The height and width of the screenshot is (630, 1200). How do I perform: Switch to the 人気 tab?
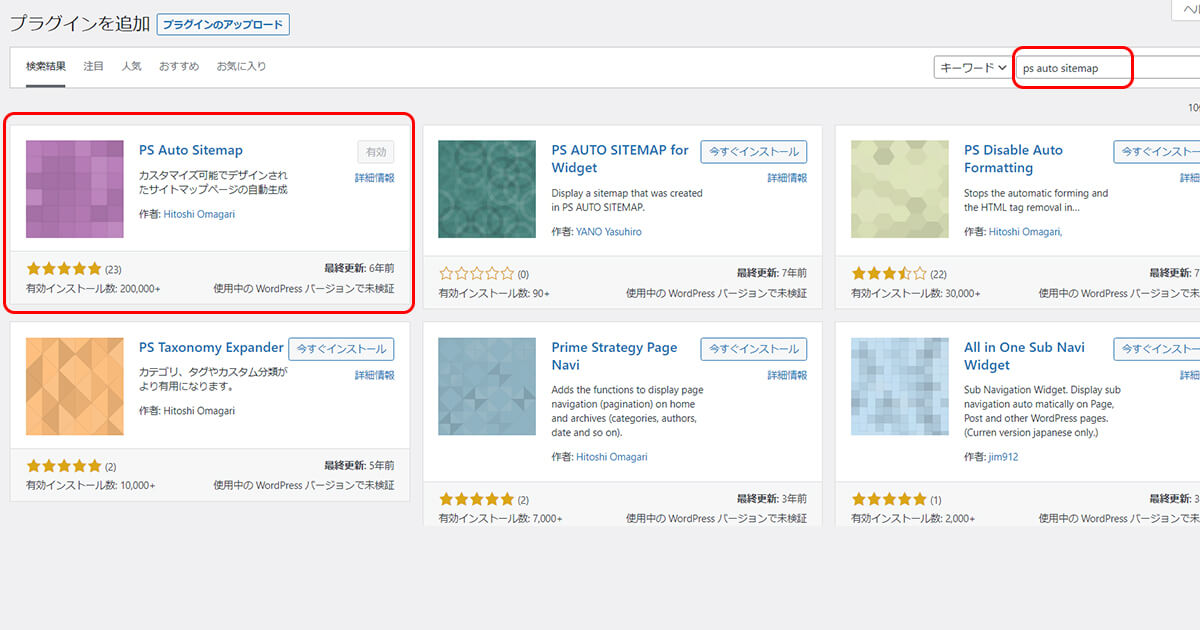(131, 67)
